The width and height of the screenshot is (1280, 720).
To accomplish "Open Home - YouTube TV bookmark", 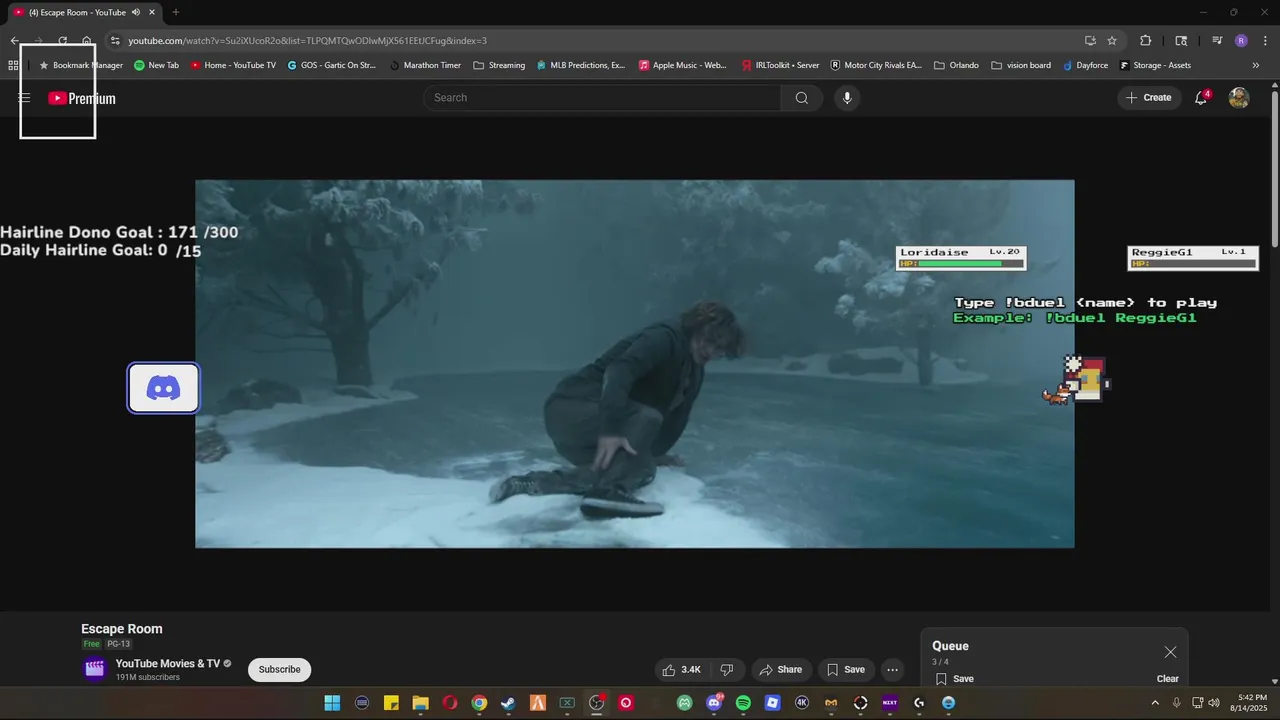I will click(x=233, y=65).
